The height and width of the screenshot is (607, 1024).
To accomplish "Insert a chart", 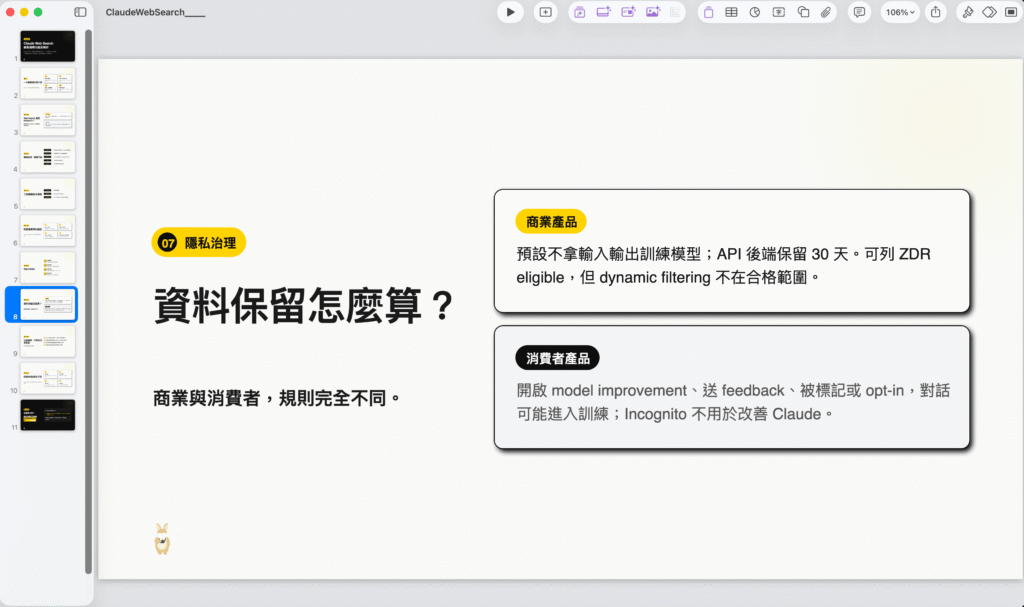I will [755, 12].
